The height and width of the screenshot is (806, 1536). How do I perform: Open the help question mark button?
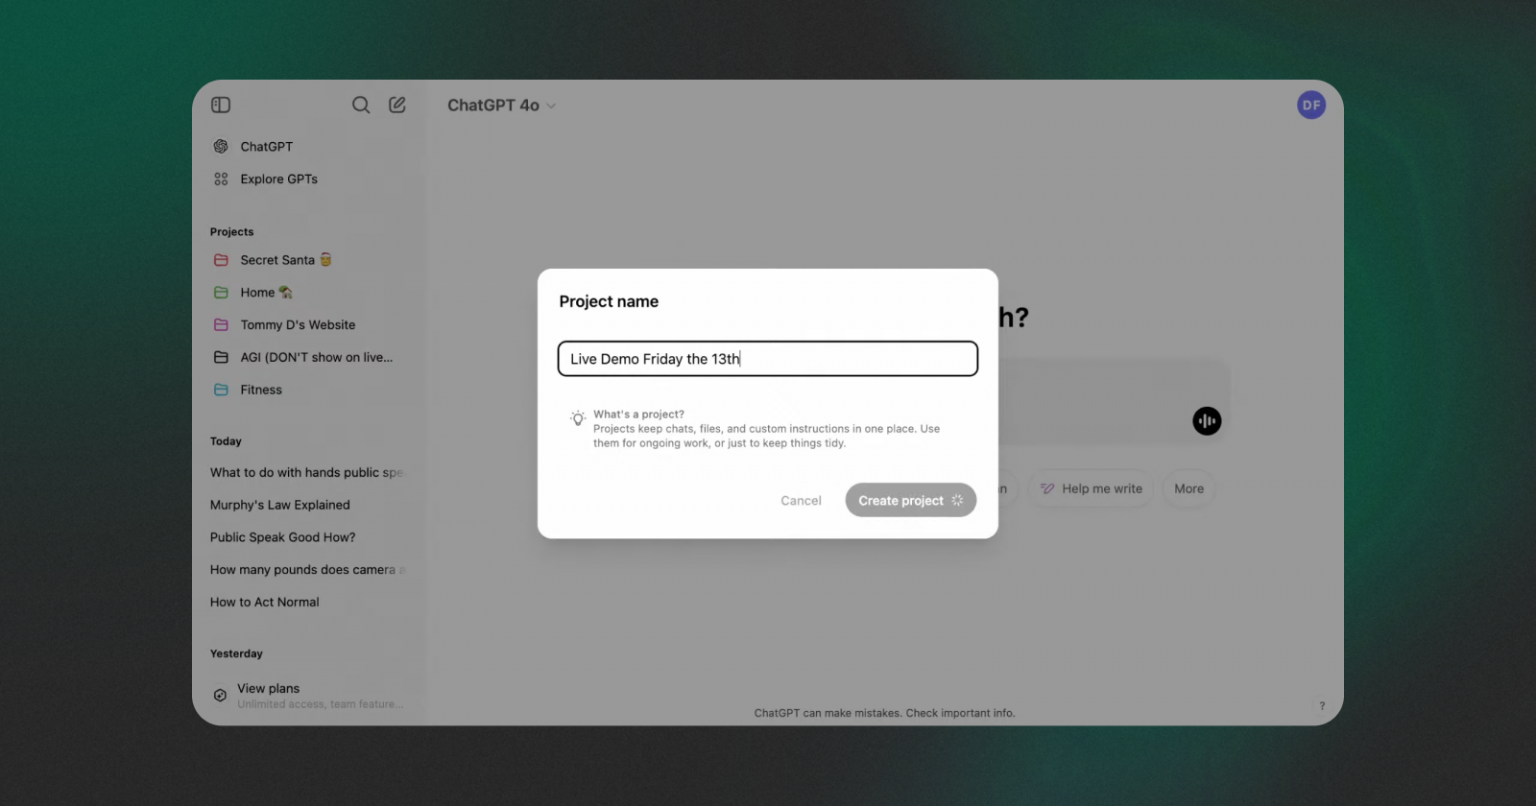[1322, 706]
